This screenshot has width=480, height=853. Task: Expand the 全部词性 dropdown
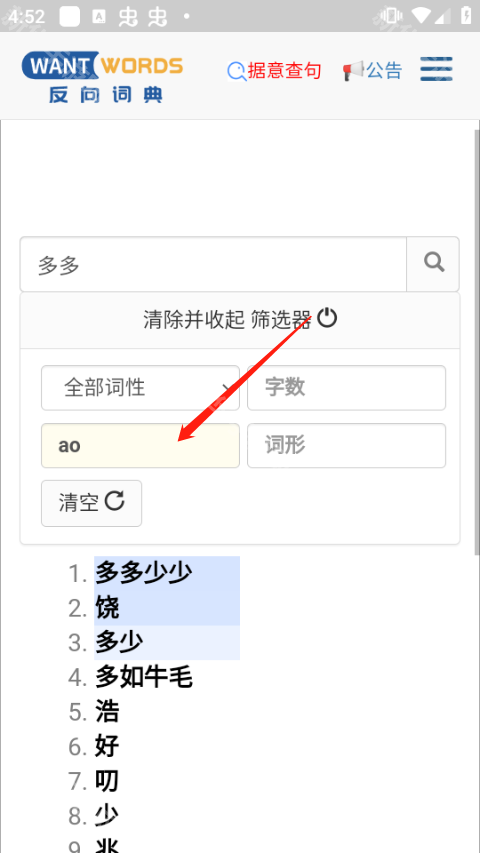coord(140,388)
